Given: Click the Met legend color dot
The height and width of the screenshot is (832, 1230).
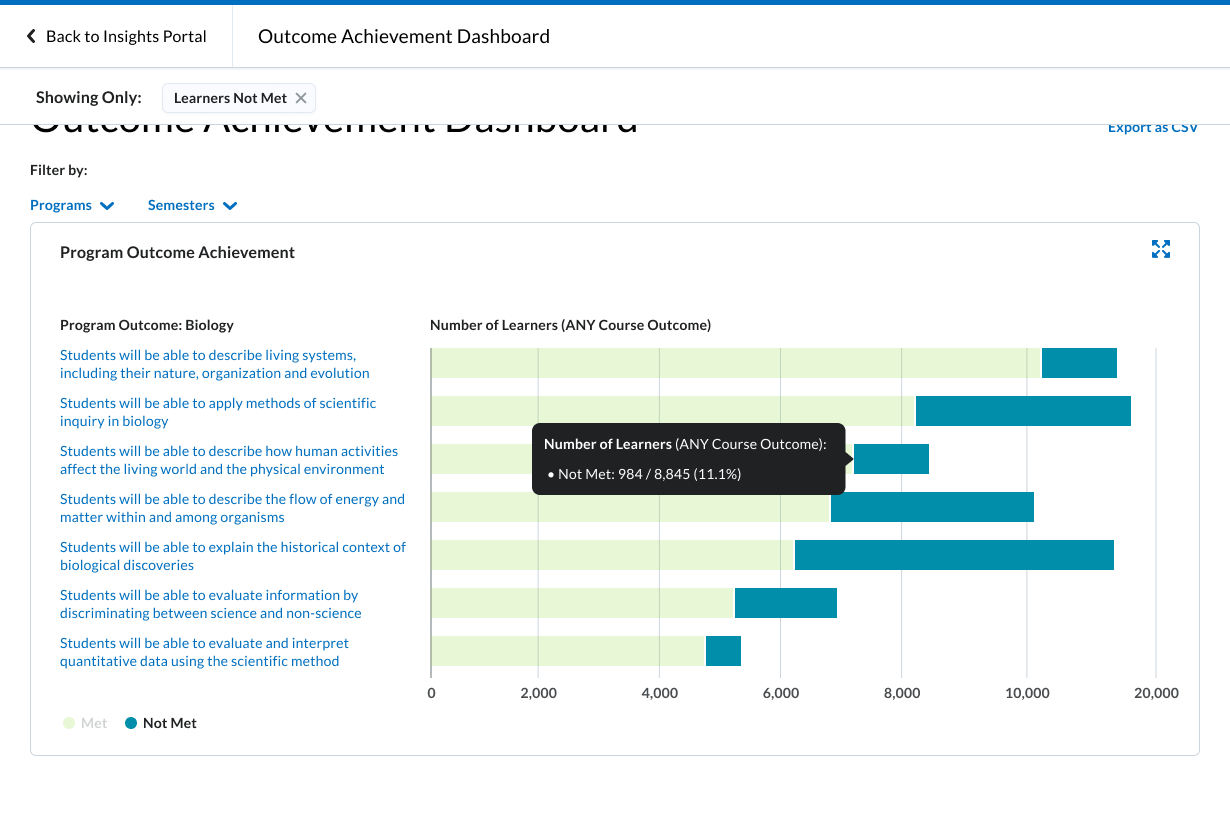Looking at the screenshot, I should 69,723.
